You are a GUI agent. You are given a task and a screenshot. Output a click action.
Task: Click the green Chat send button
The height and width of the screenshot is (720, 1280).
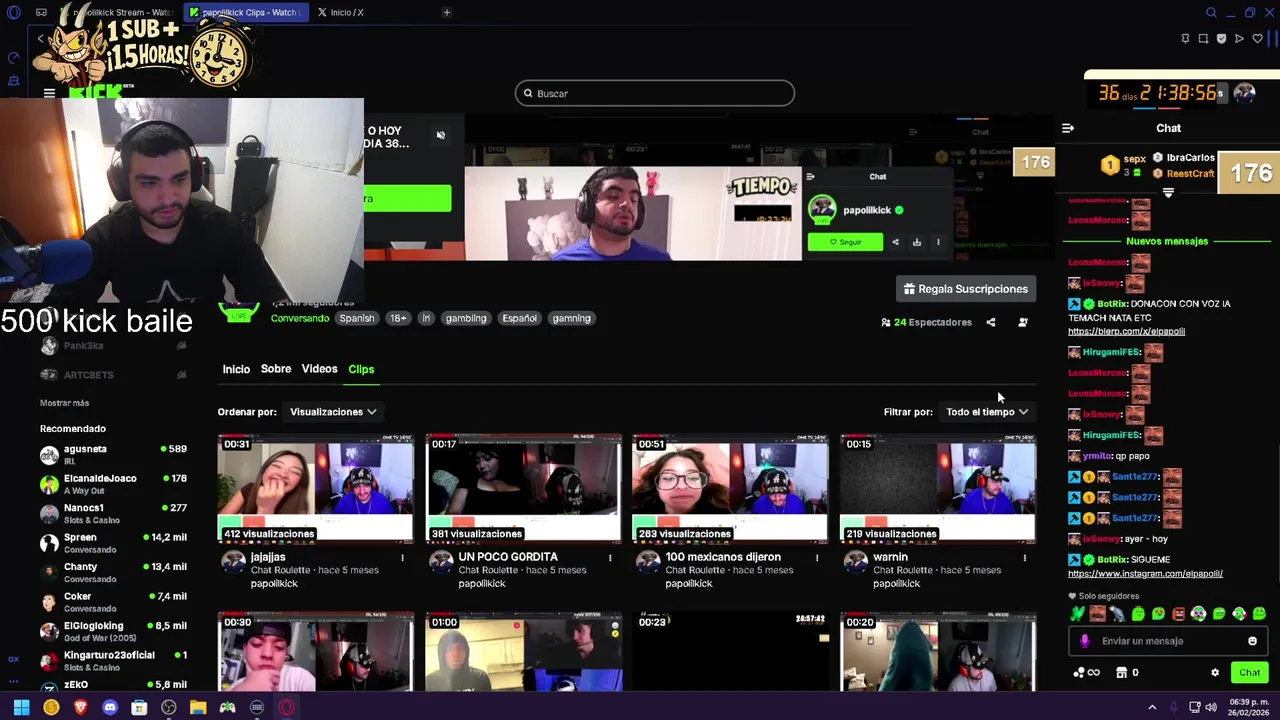1250,673
